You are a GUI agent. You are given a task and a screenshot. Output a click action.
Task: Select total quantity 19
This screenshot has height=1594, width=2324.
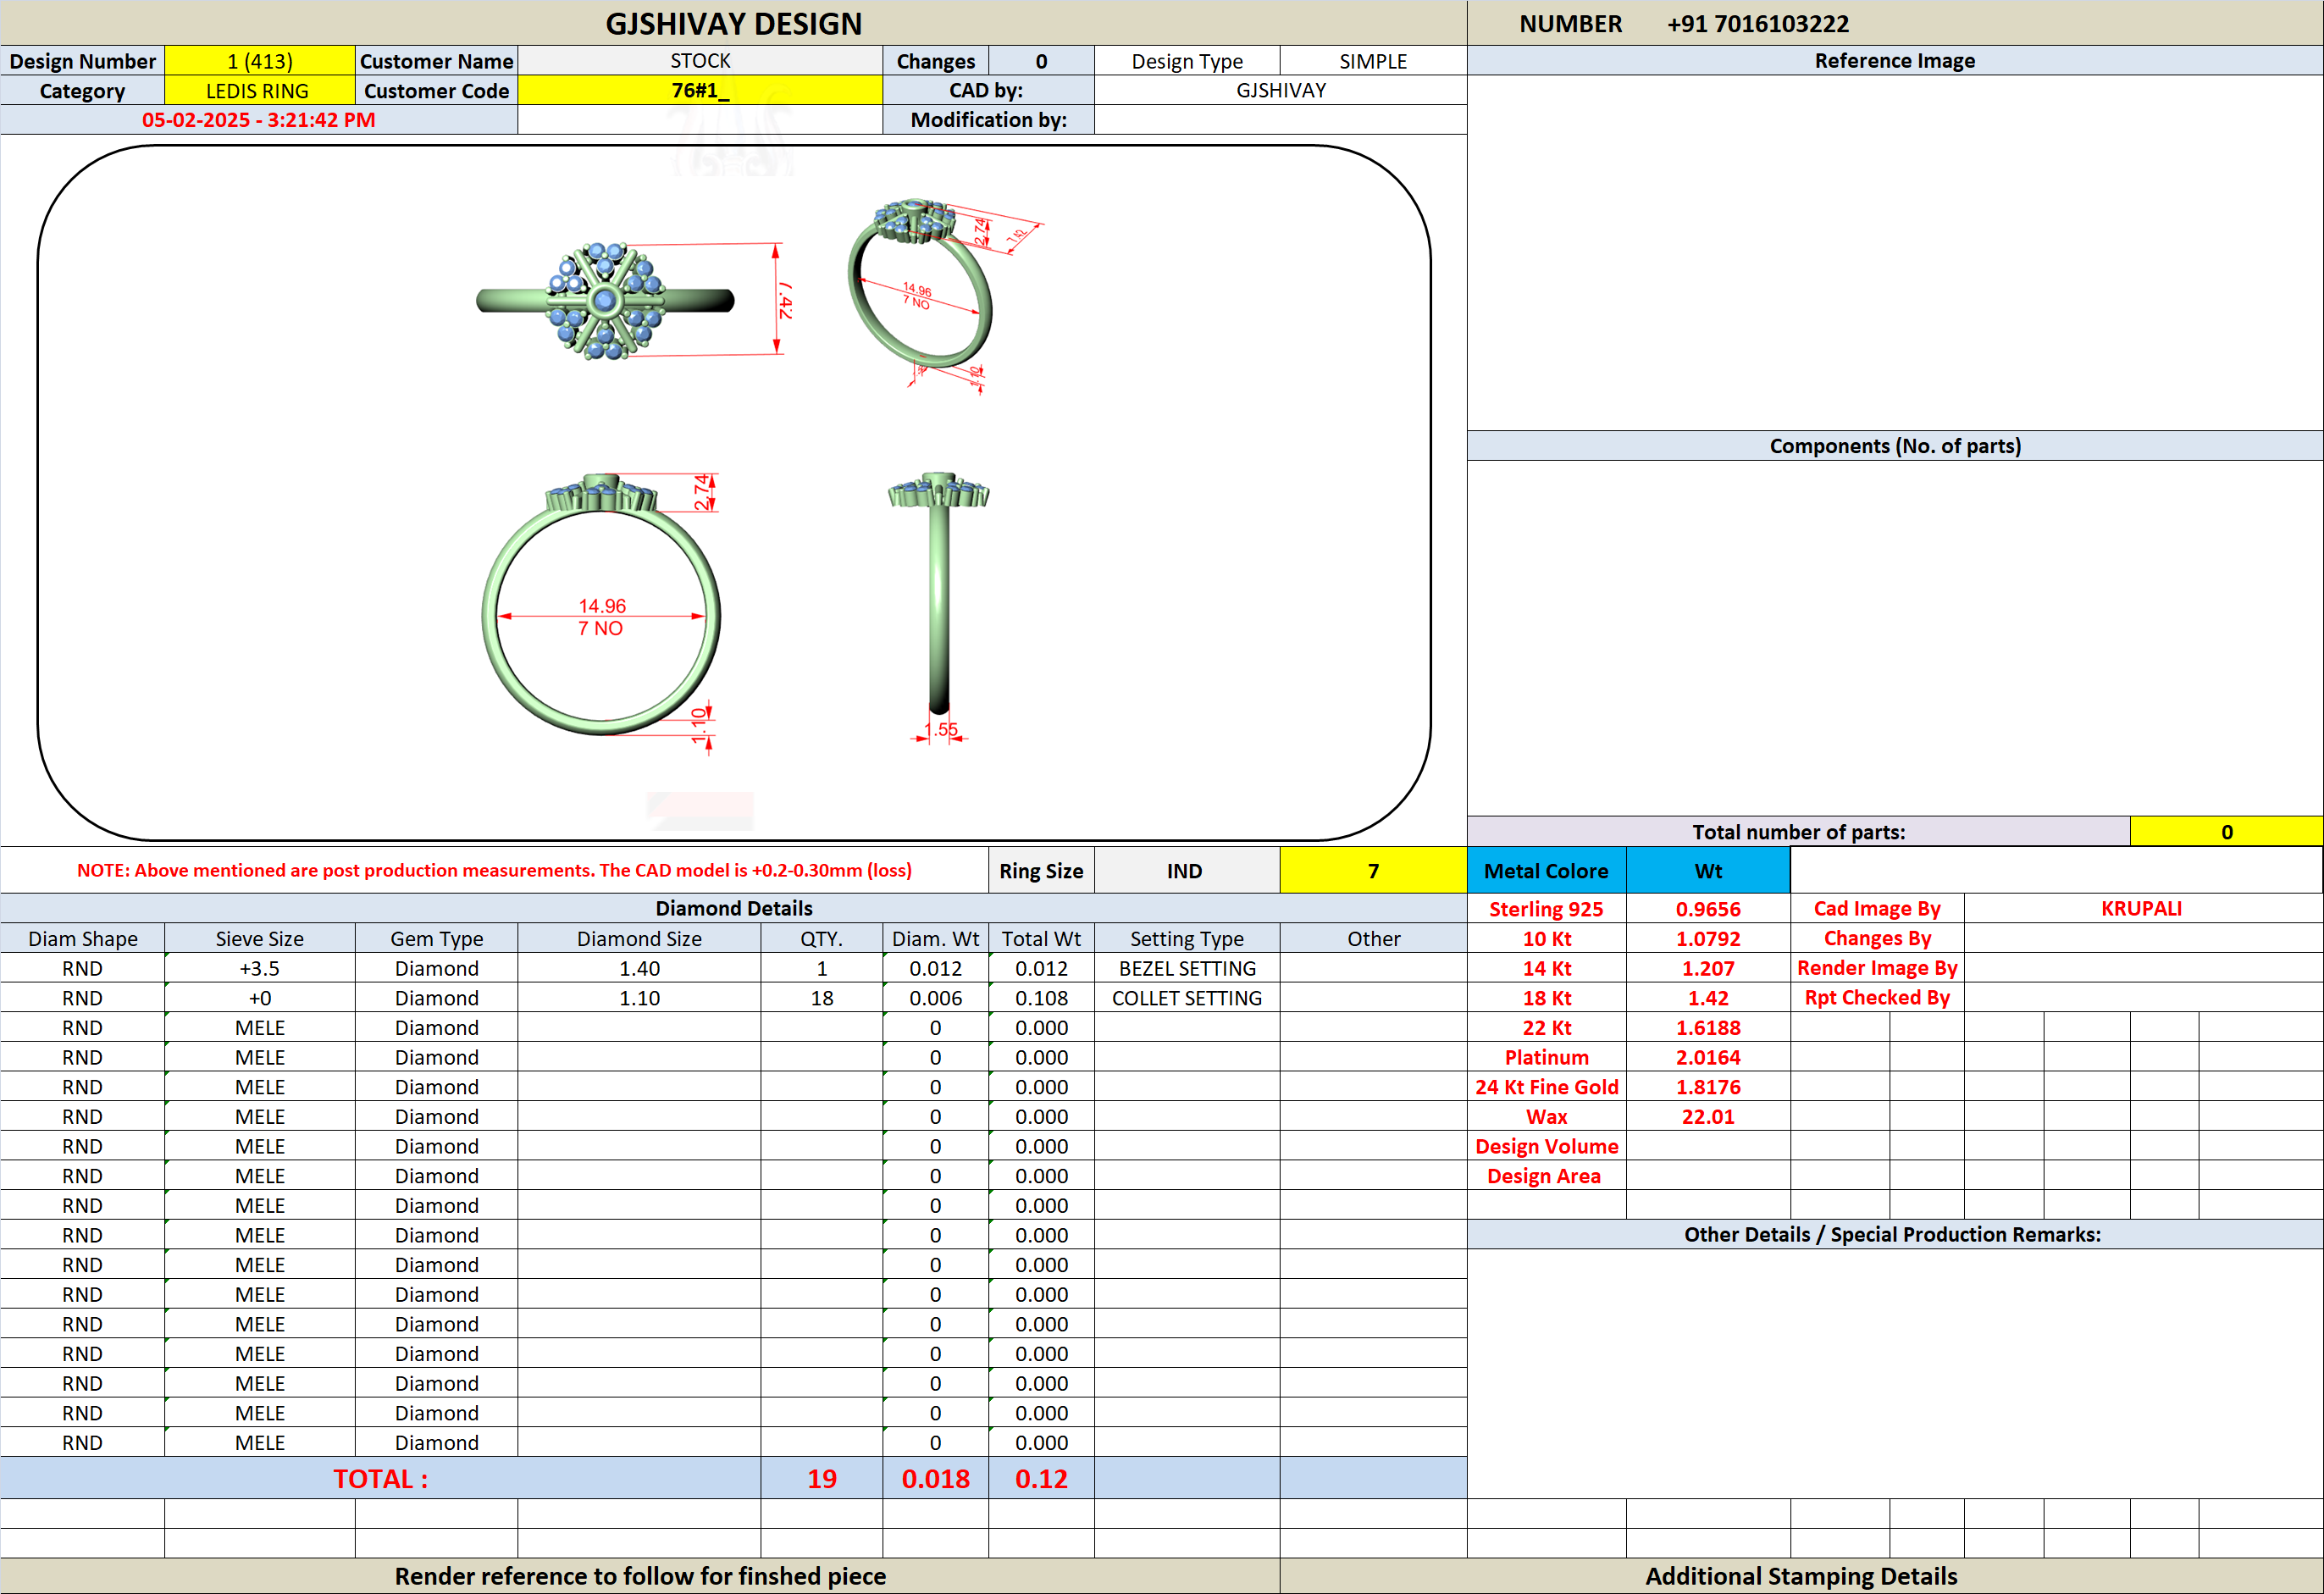[x=822, y=1478]
